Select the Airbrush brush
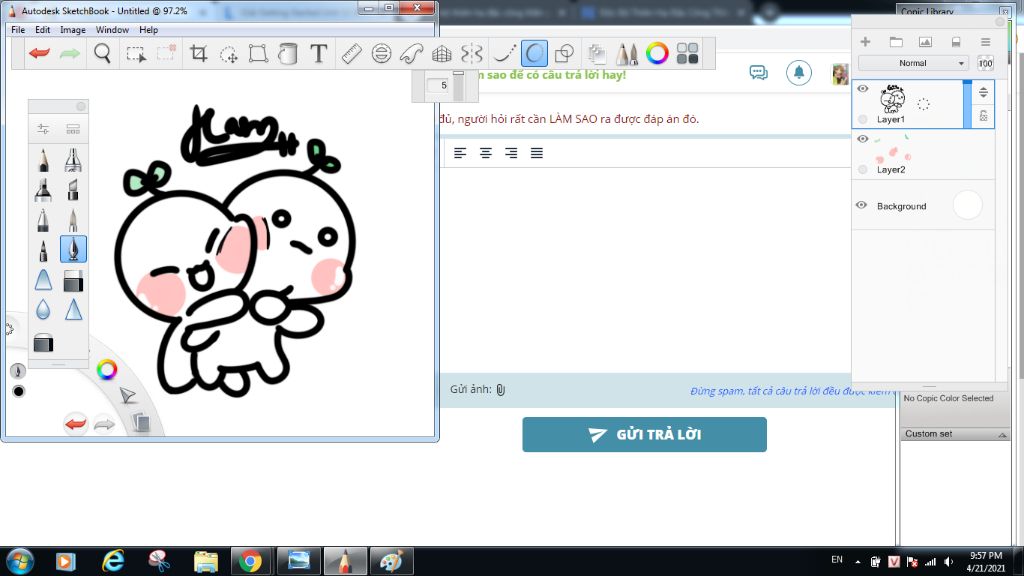The image size is (1024, 576). (x=73, y=160)
